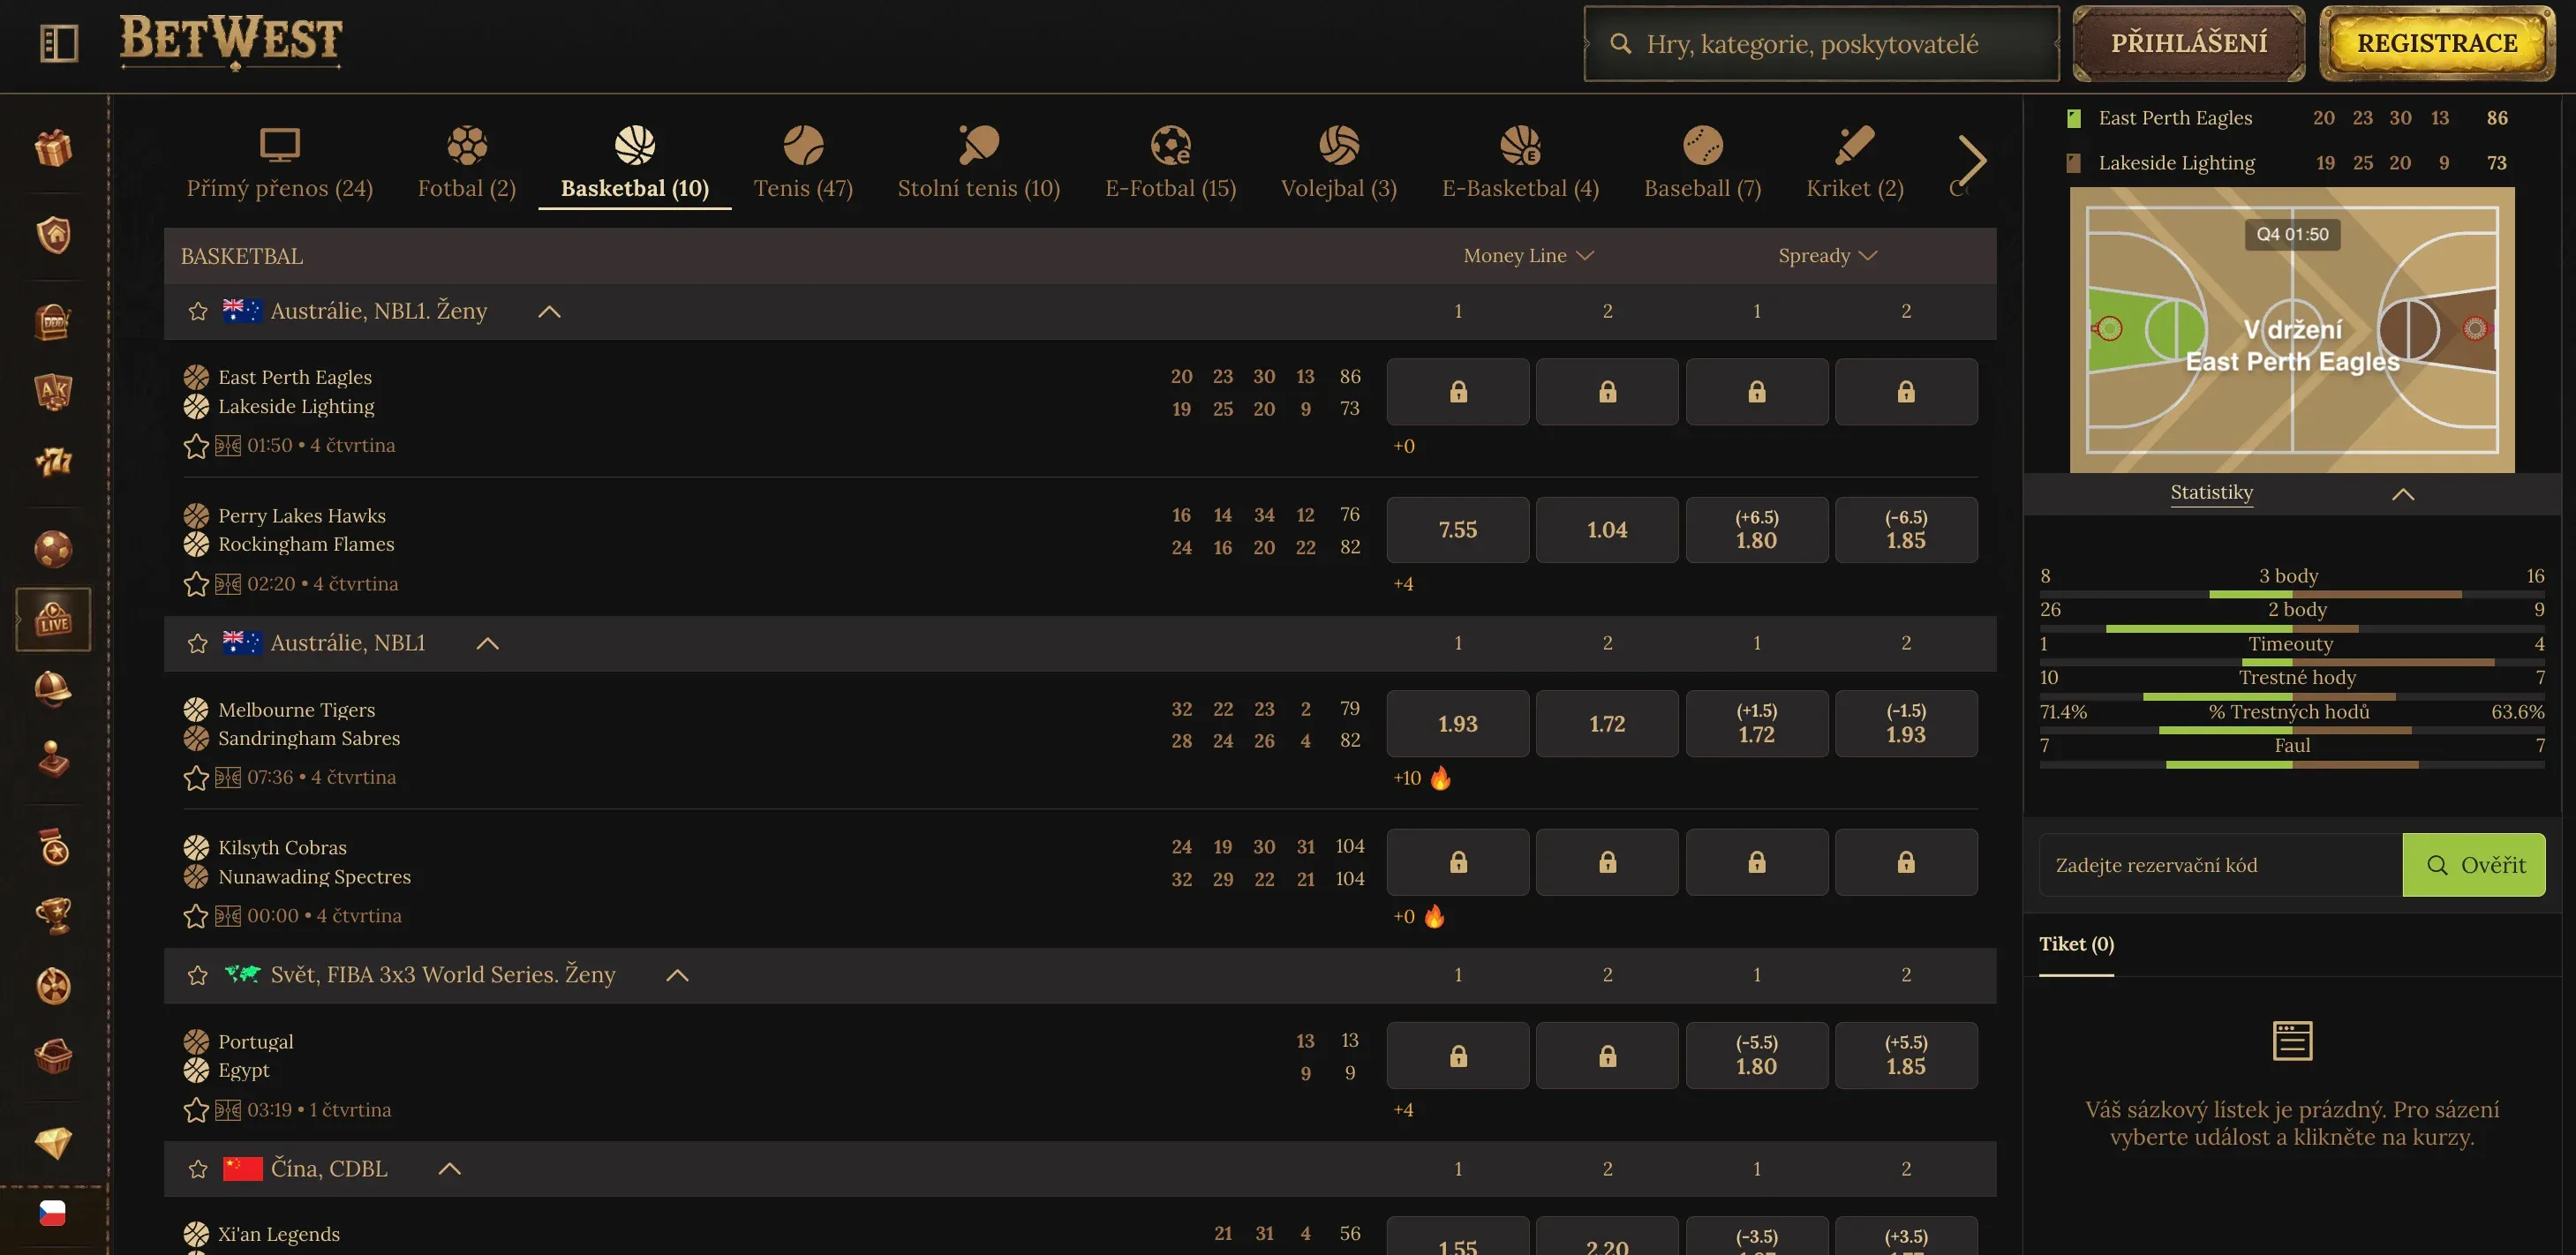This screenshot has width=2576, height=1255.
Task: Select 7.55 odds for Perry Lakes Hawks
Action: coord(1458,530)
